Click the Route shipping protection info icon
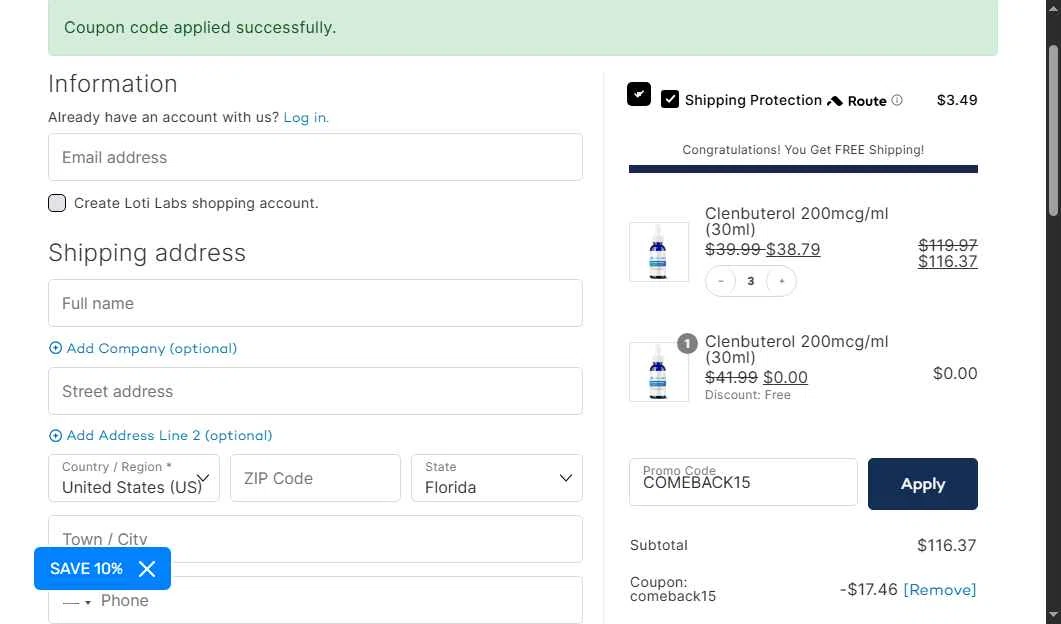This screenshot has height=624, width=1061. (x=897, y=100)
